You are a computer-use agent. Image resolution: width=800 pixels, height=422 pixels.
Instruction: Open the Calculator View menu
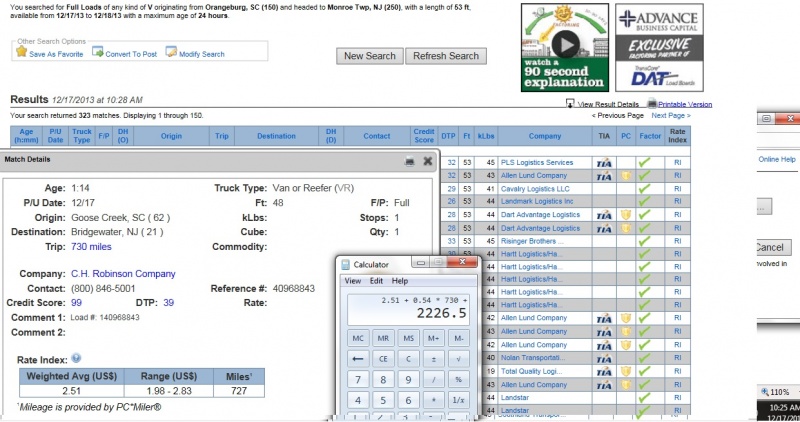(353, 281)
